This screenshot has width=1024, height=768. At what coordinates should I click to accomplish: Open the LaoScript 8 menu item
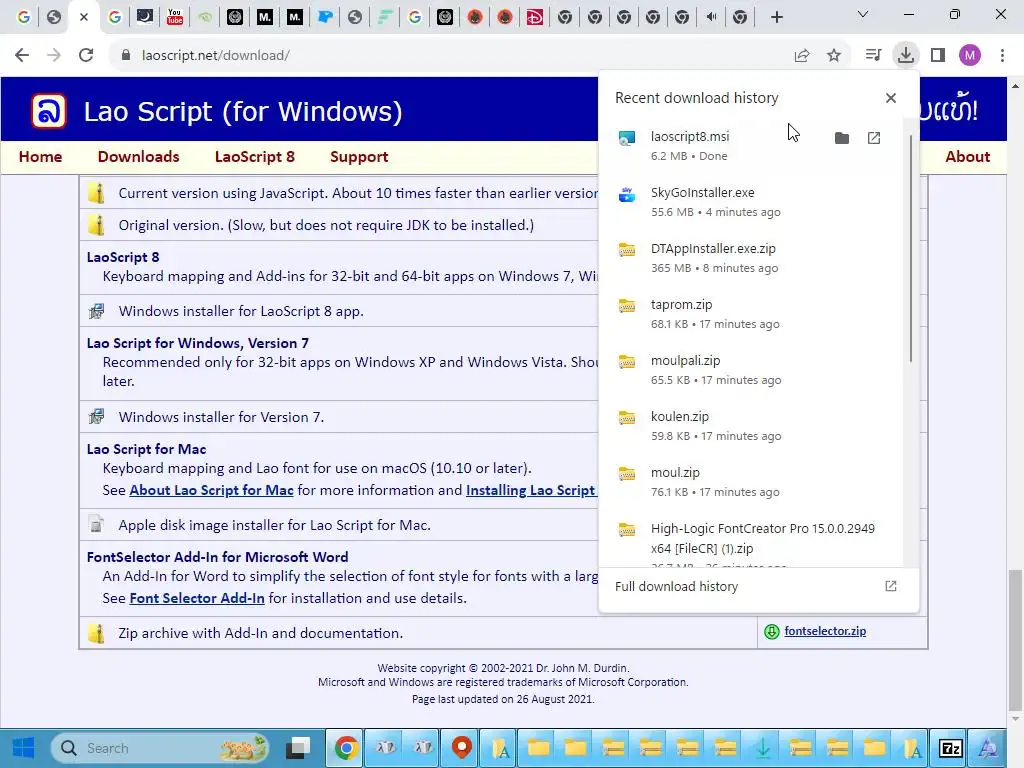pos(255,157)
